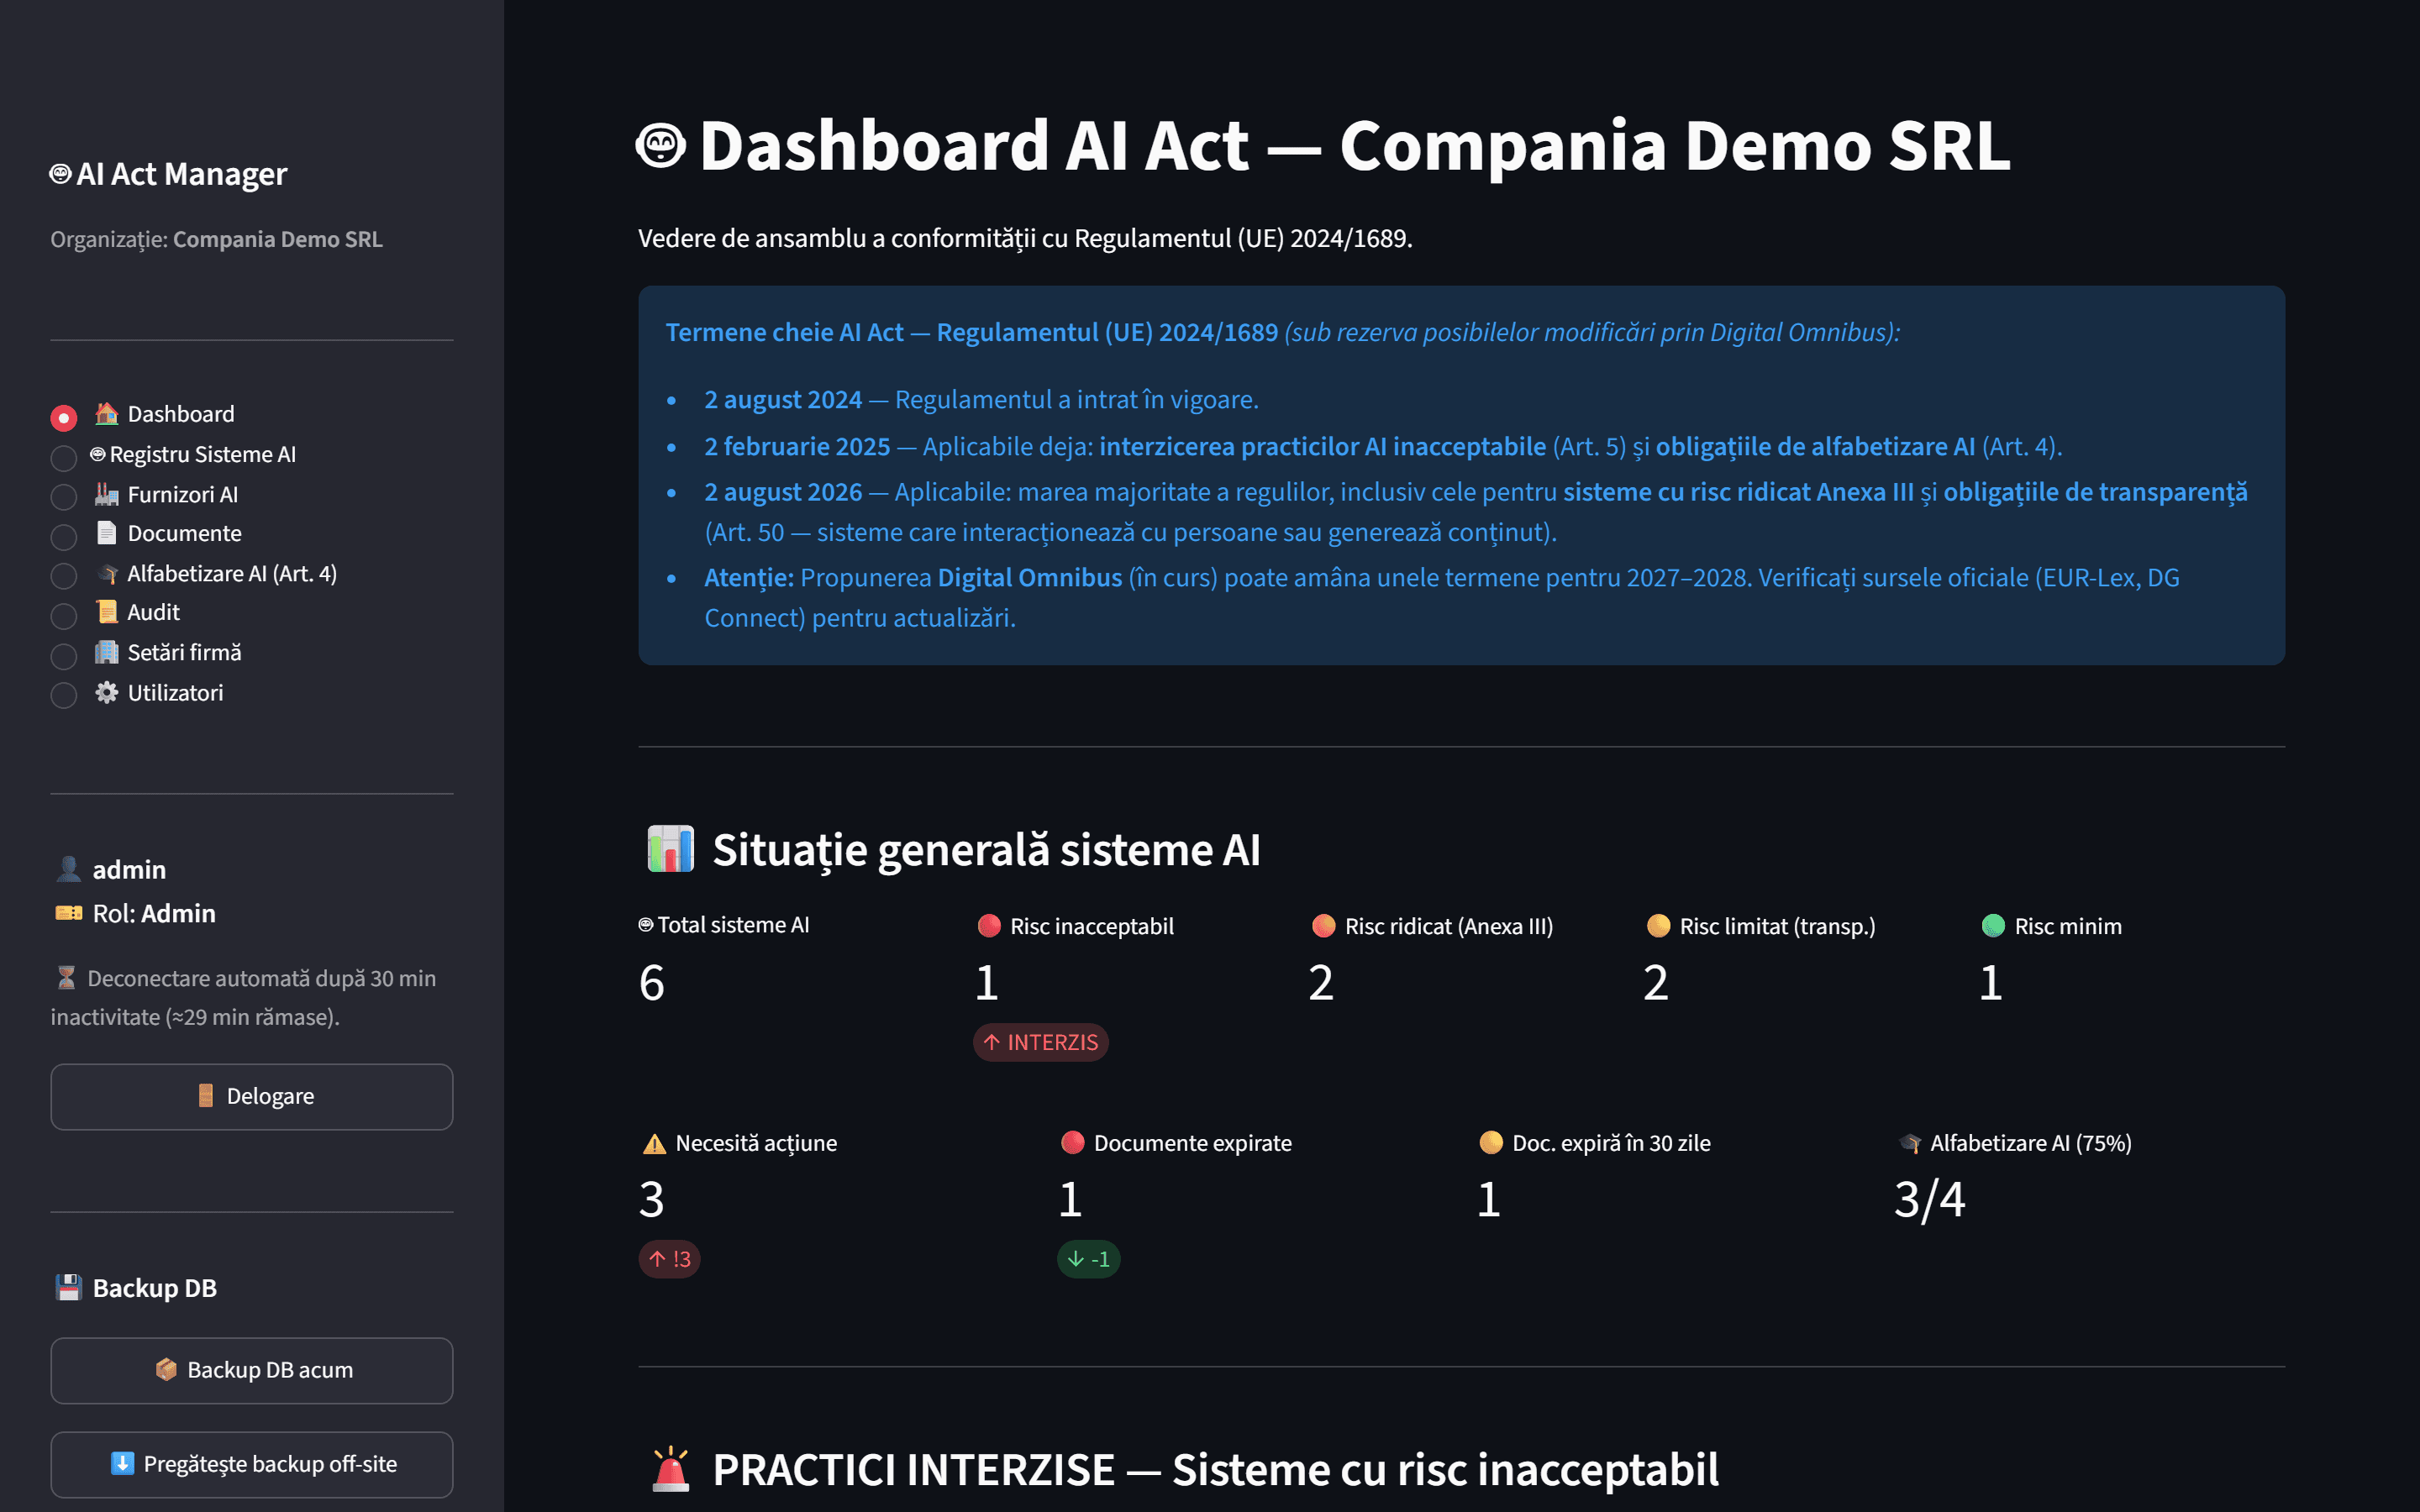This screenshot has height=1512, width=2420.
Task: Click the user silhouette icon beside admin
Action: click(x=68, y=869)
